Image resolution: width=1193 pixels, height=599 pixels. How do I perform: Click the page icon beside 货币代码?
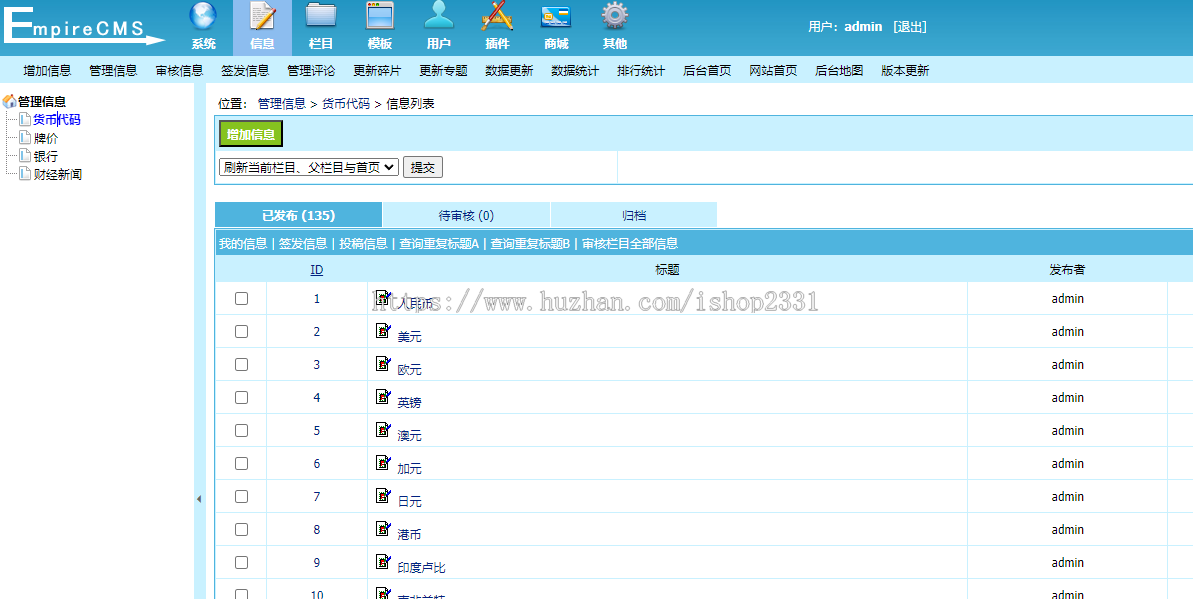[x=25, y=119]
